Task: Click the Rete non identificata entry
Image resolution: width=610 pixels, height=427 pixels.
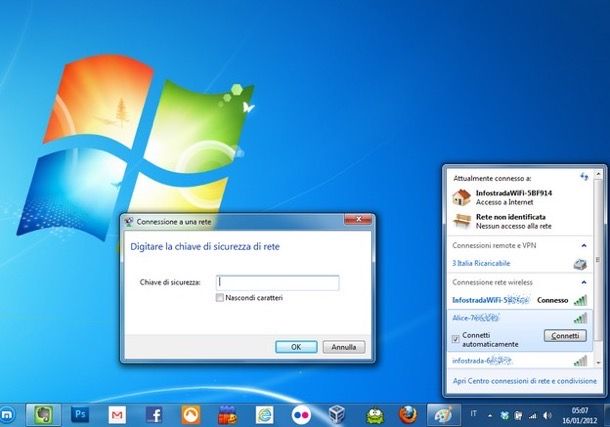Action: pyautogui.click(x=510, y=217)
